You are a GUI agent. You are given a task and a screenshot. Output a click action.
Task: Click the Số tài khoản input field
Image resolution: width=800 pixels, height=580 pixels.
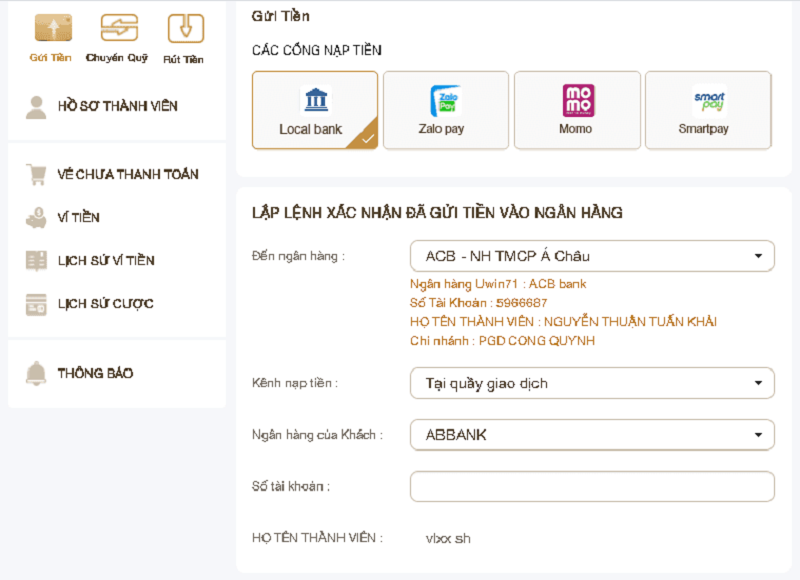point(592,486)
